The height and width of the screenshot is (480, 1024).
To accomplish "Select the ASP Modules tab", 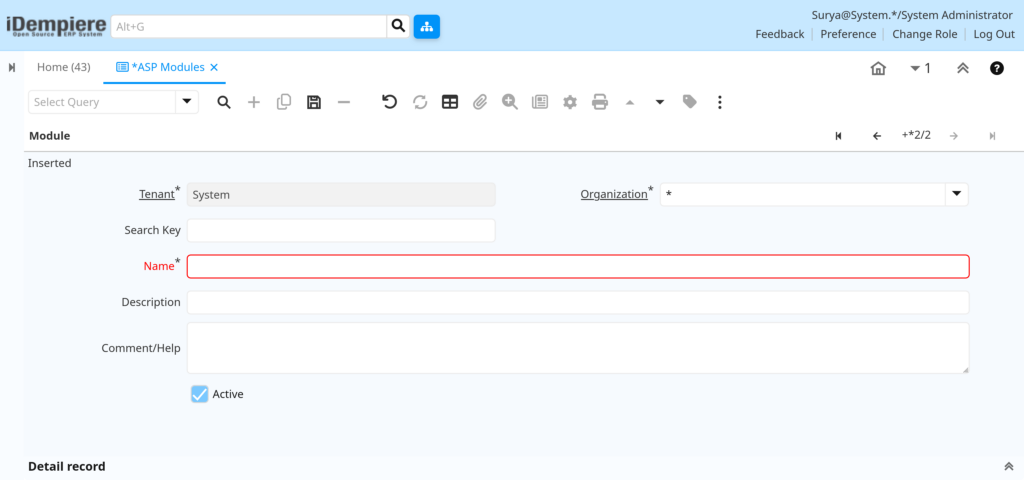I will pyautogui.click(x=161, y=67).
